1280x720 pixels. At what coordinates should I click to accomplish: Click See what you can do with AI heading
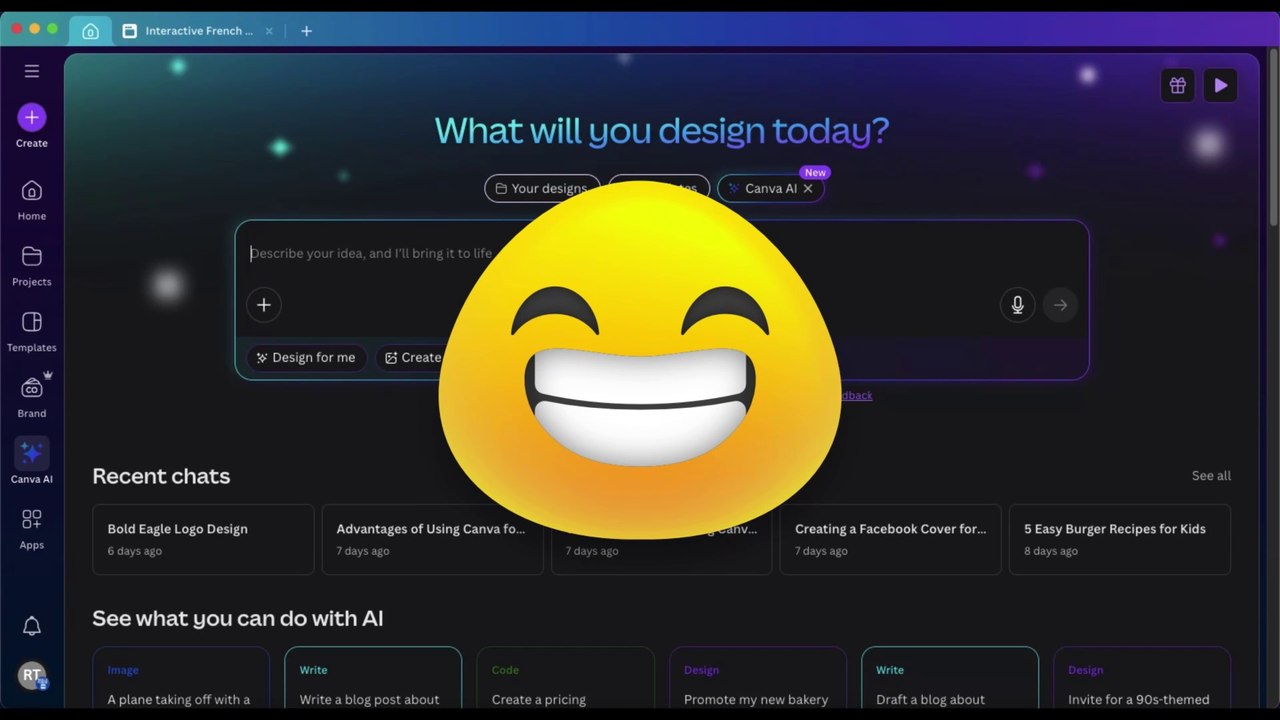click(238, 619)
